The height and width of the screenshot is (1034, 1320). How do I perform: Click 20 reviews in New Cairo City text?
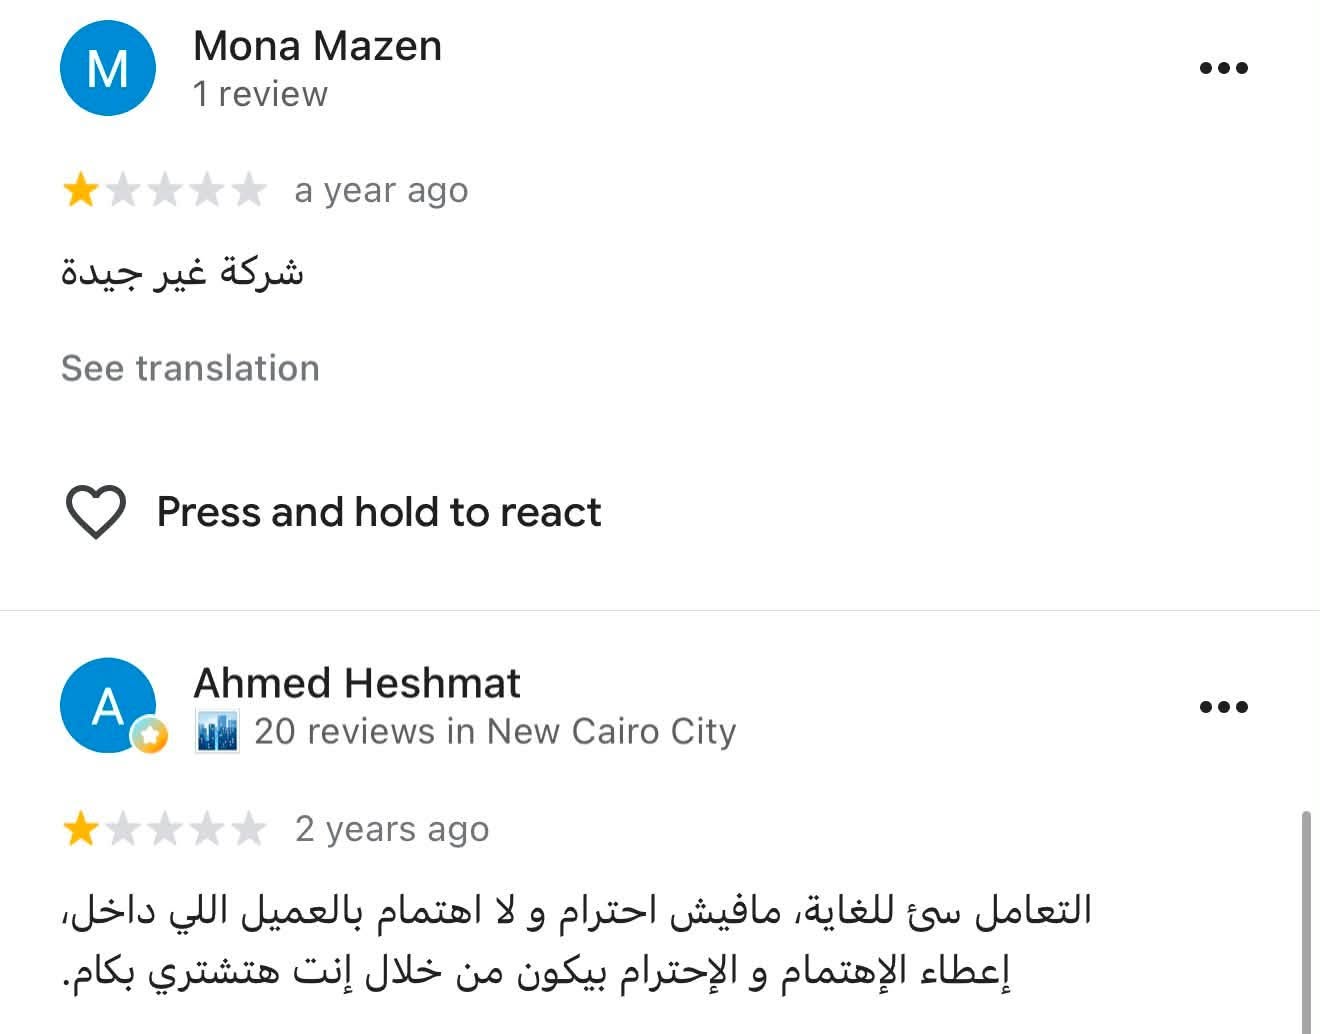[x=495, y=732]
